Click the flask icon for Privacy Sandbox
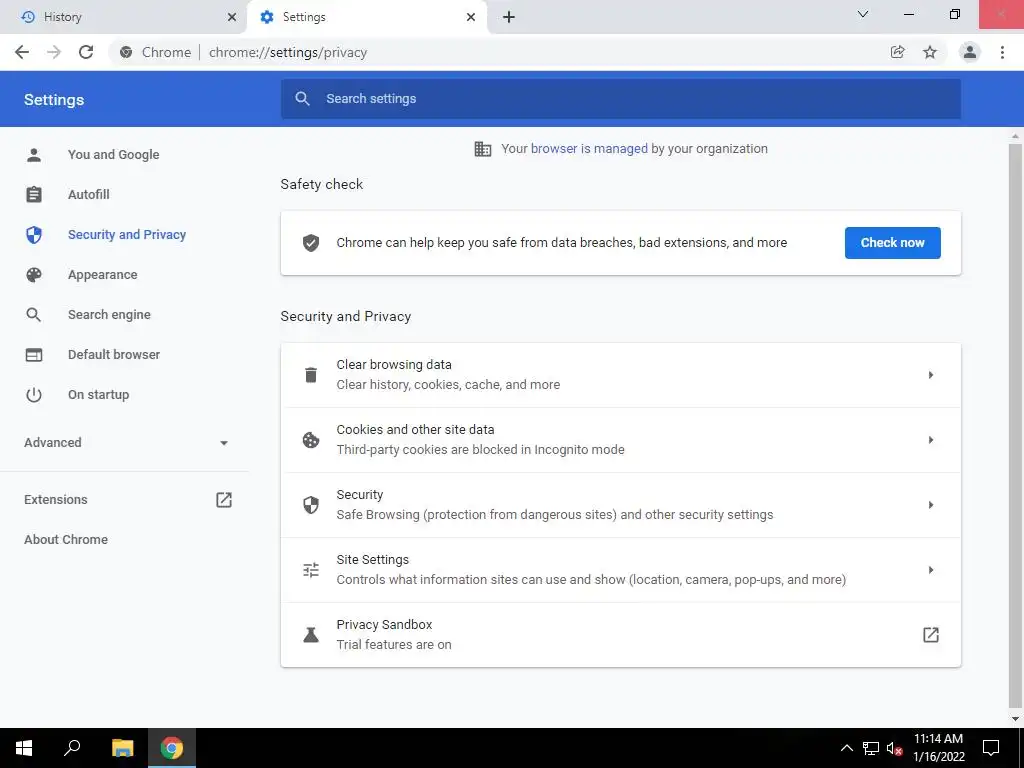1024x768 pixels. click(311, 635)
